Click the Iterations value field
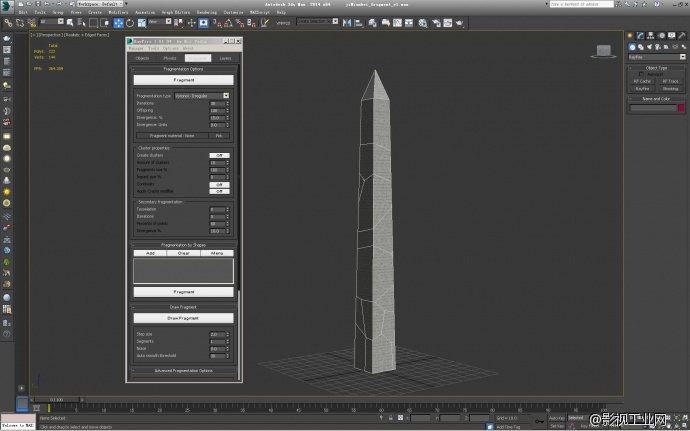Viewport: 690px width, 431px height. click(217, 103)
